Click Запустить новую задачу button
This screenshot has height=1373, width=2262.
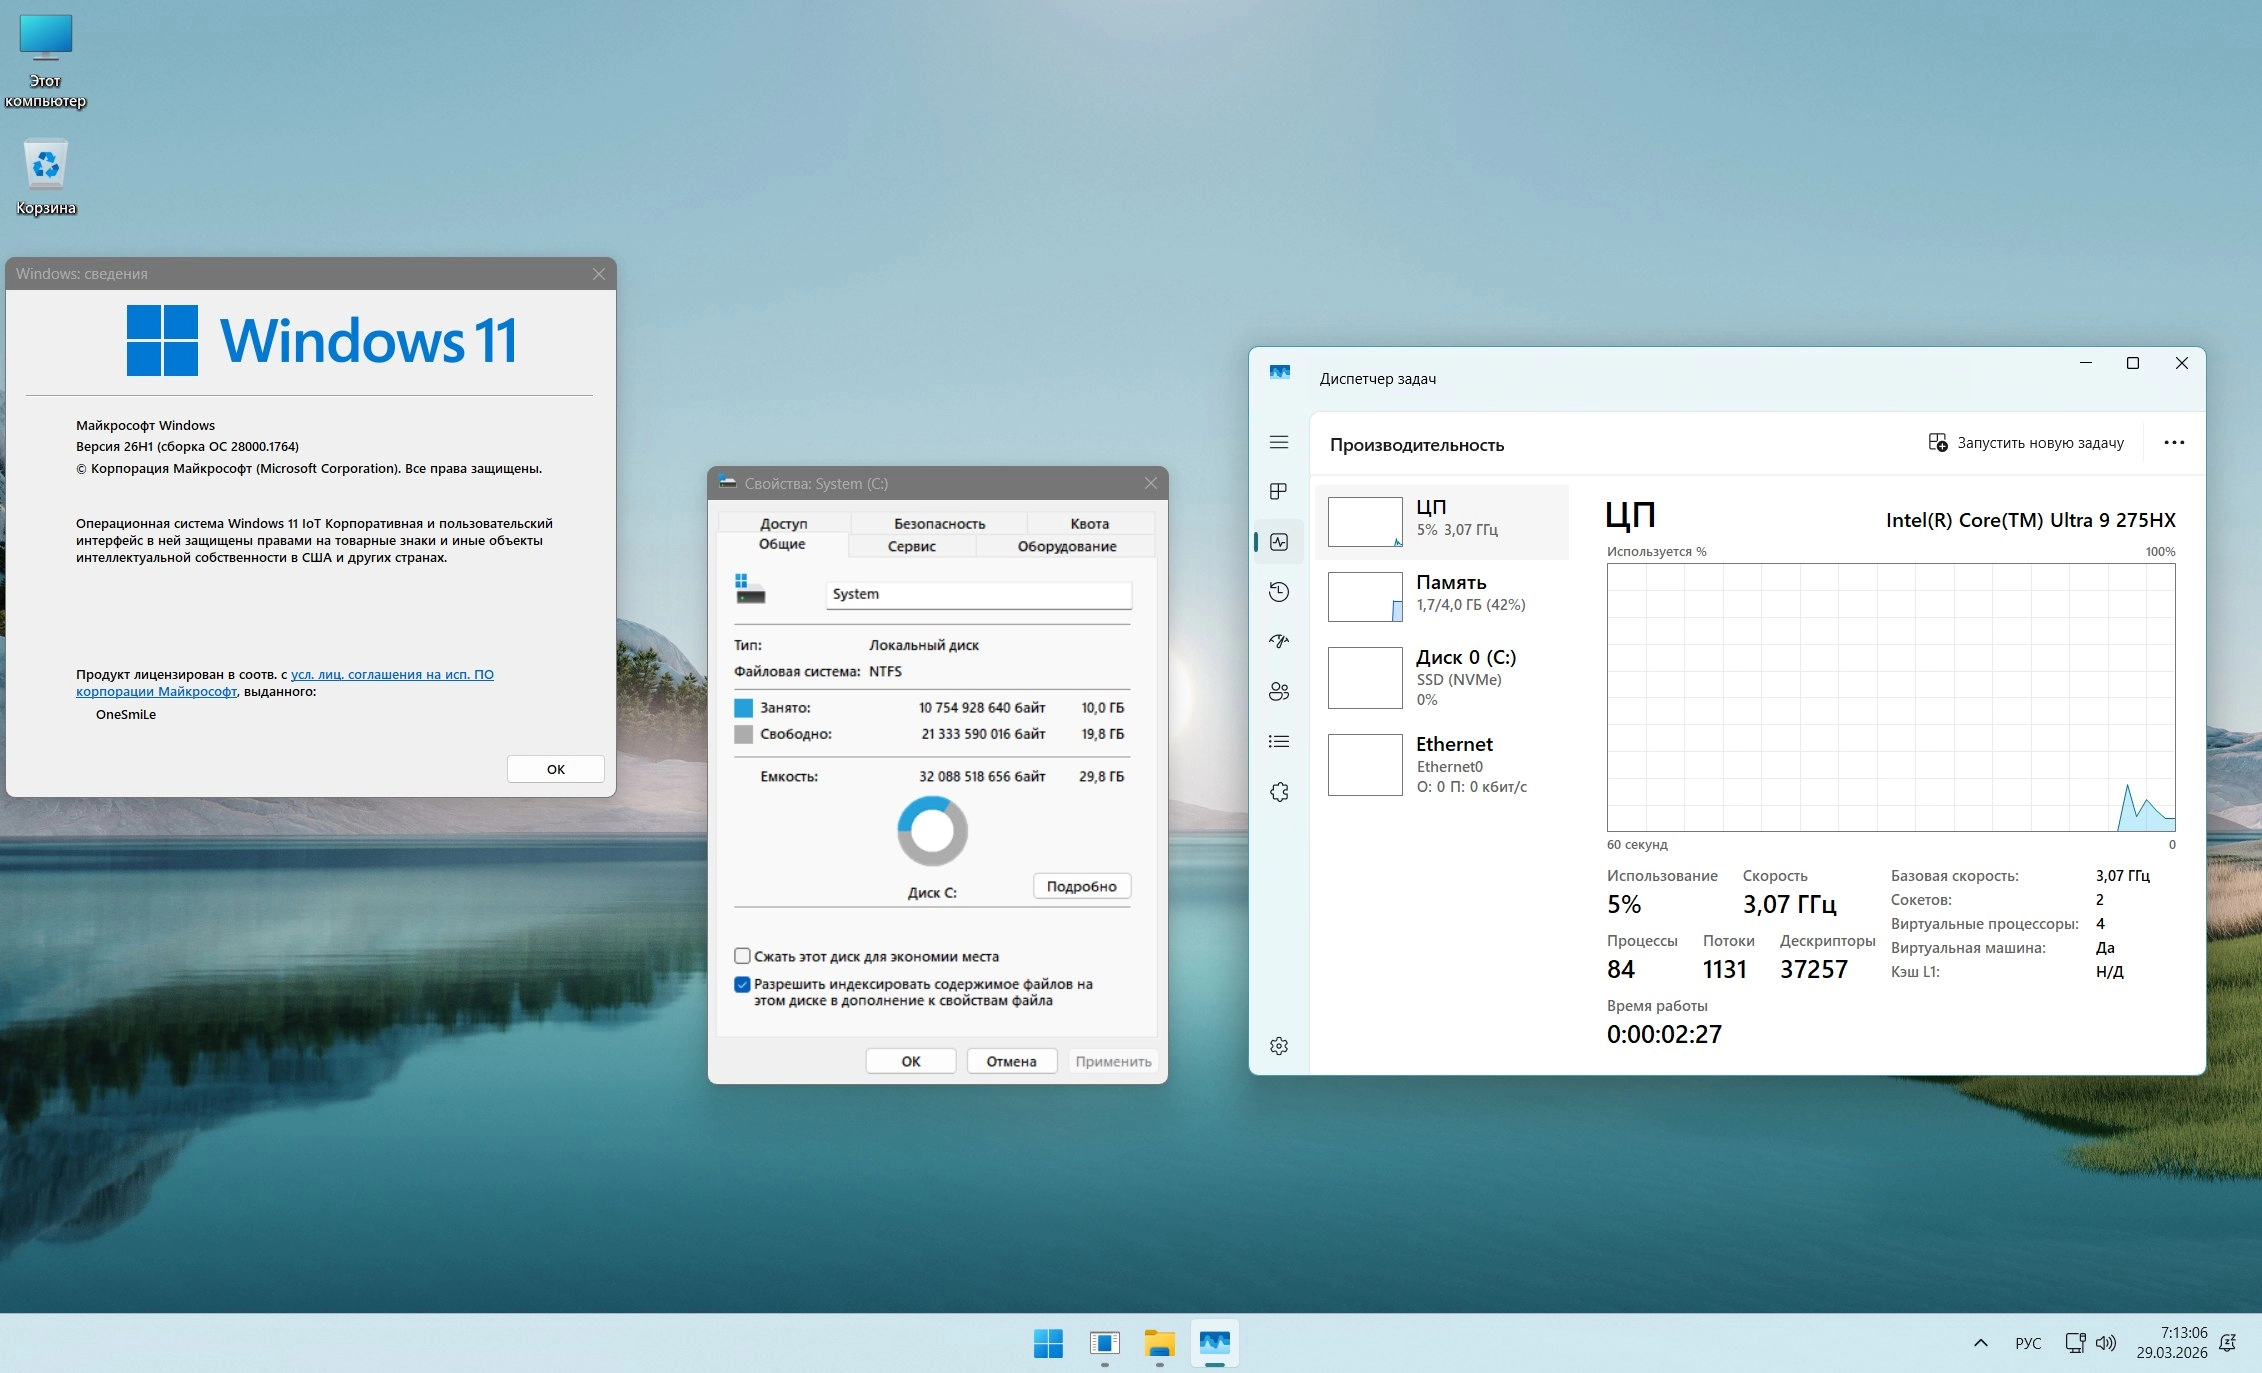(2026, 443)
